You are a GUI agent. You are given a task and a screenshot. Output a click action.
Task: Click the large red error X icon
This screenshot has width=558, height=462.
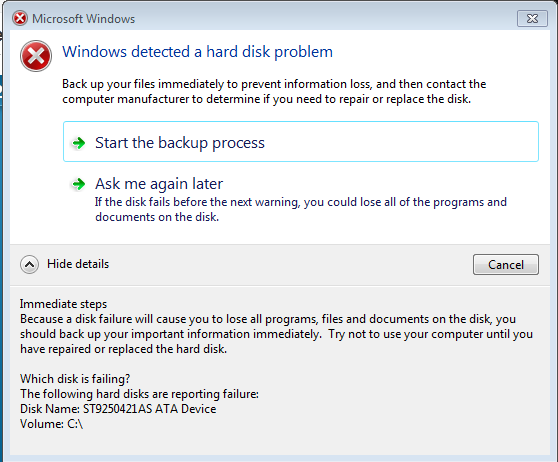click(x=36, y=56)
